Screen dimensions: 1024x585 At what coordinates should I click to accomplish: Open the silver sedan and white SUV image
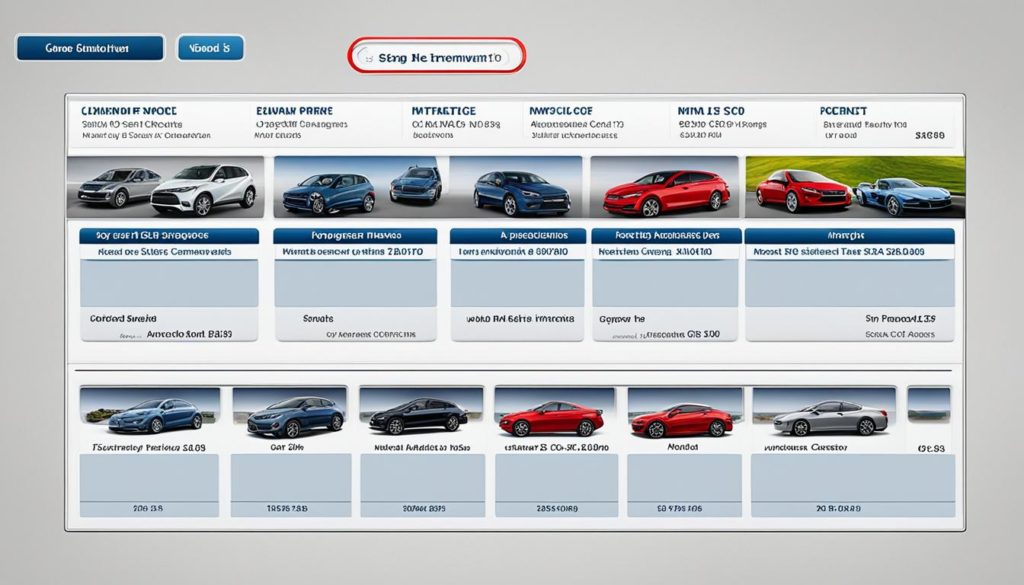click(165, 186)
